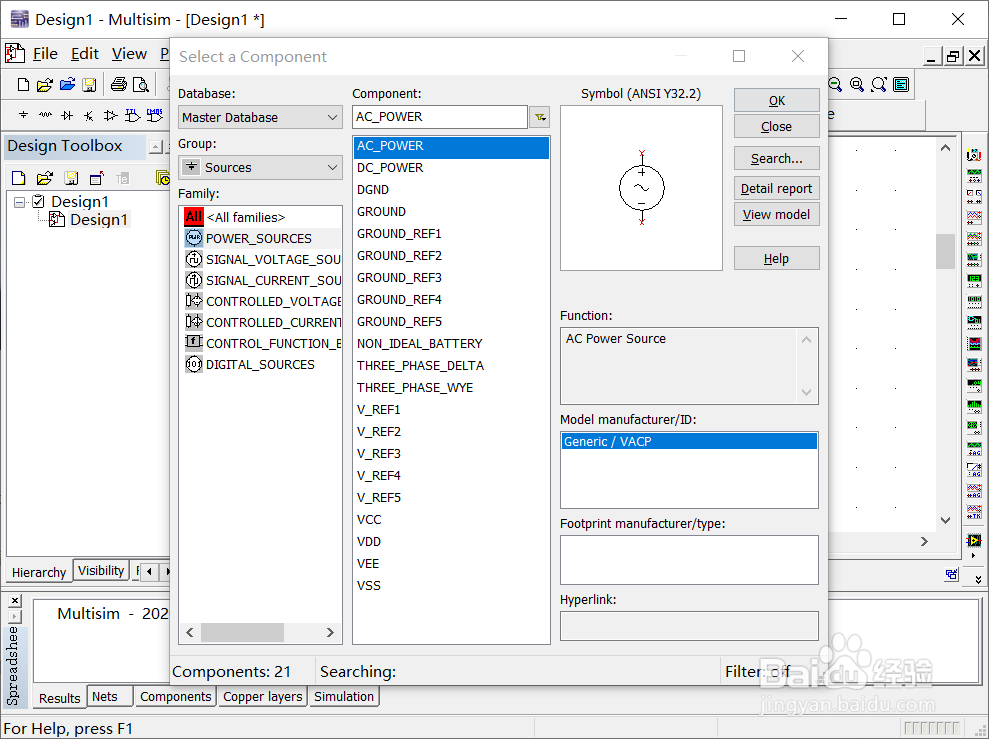Place an Analog op-amp component icon
Image resolution: width=989 pixels, height=739 pixels.
point(110,115)
